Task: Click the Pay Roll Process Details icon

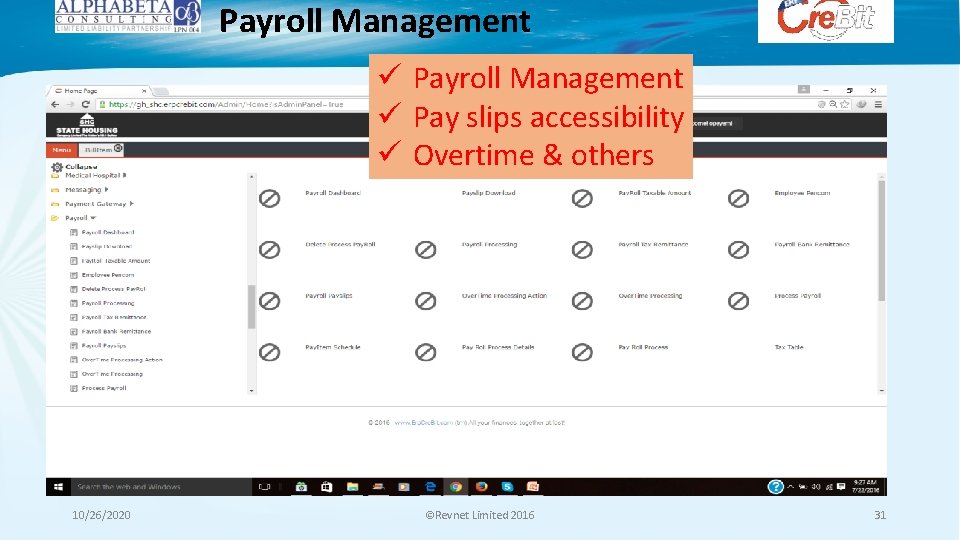Action: (x=426, y=353)
